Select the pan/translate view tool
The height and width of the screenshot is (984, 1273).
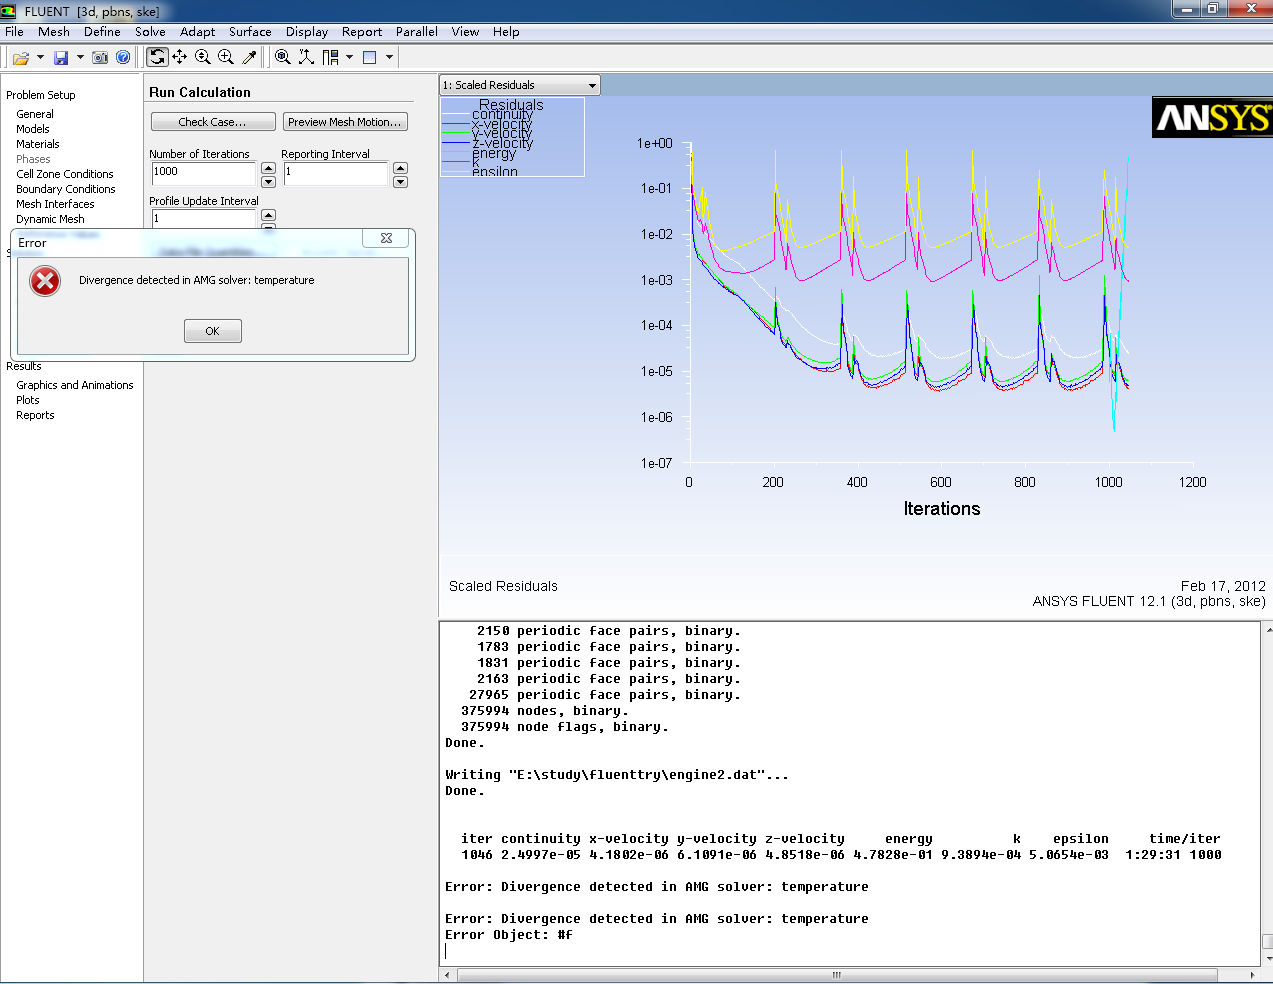coord(180,58)
